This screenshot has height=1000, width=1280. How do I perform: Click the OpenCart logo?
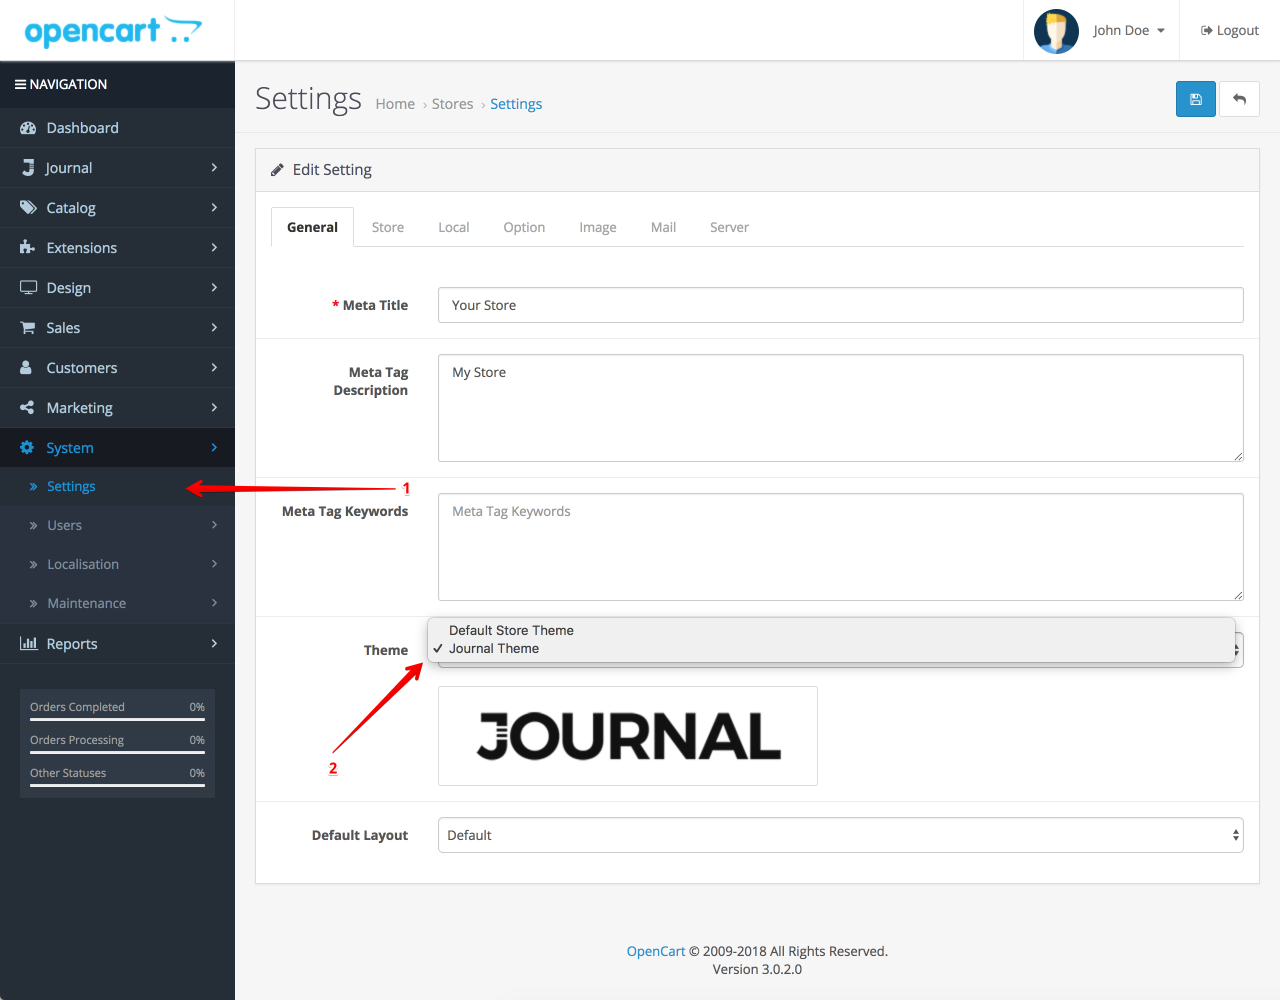pos(113,31)
